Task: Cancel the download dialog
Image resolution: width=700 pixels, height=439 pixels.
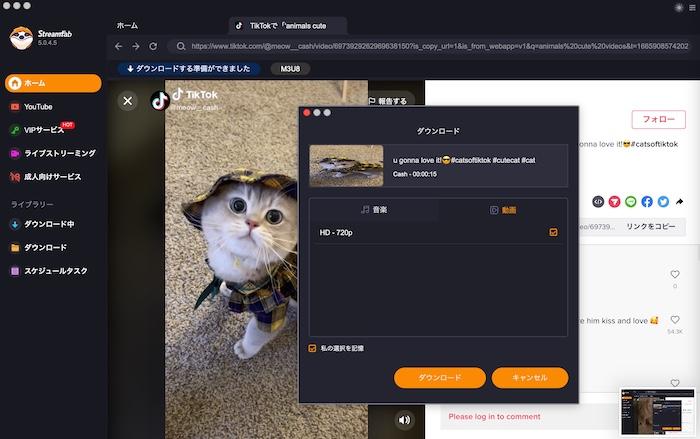Action: tap(530, 378)
